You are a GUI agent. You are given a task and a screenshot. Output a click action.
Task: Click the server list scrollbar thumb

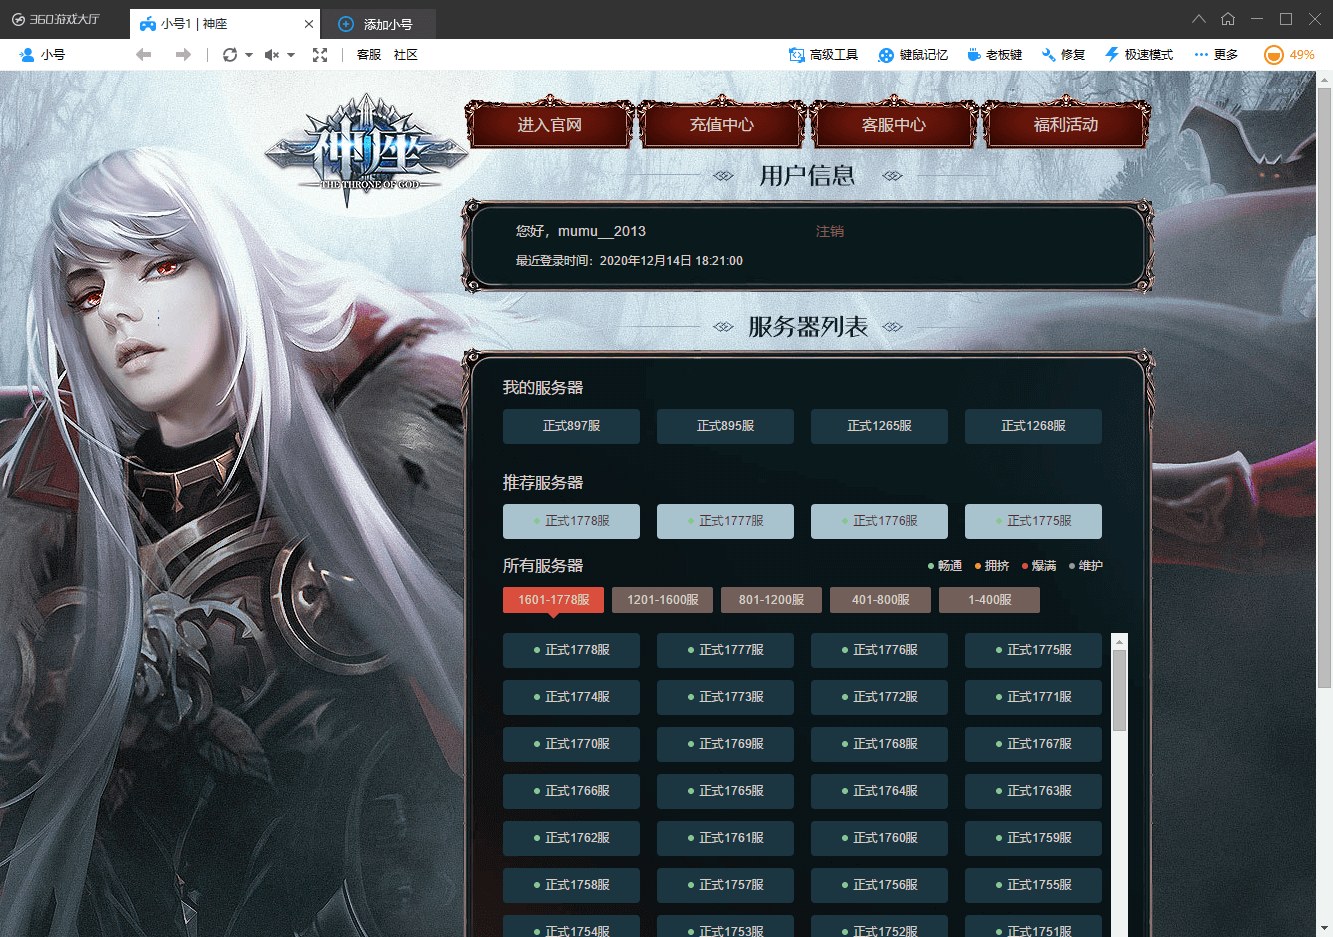[1119, 690]
